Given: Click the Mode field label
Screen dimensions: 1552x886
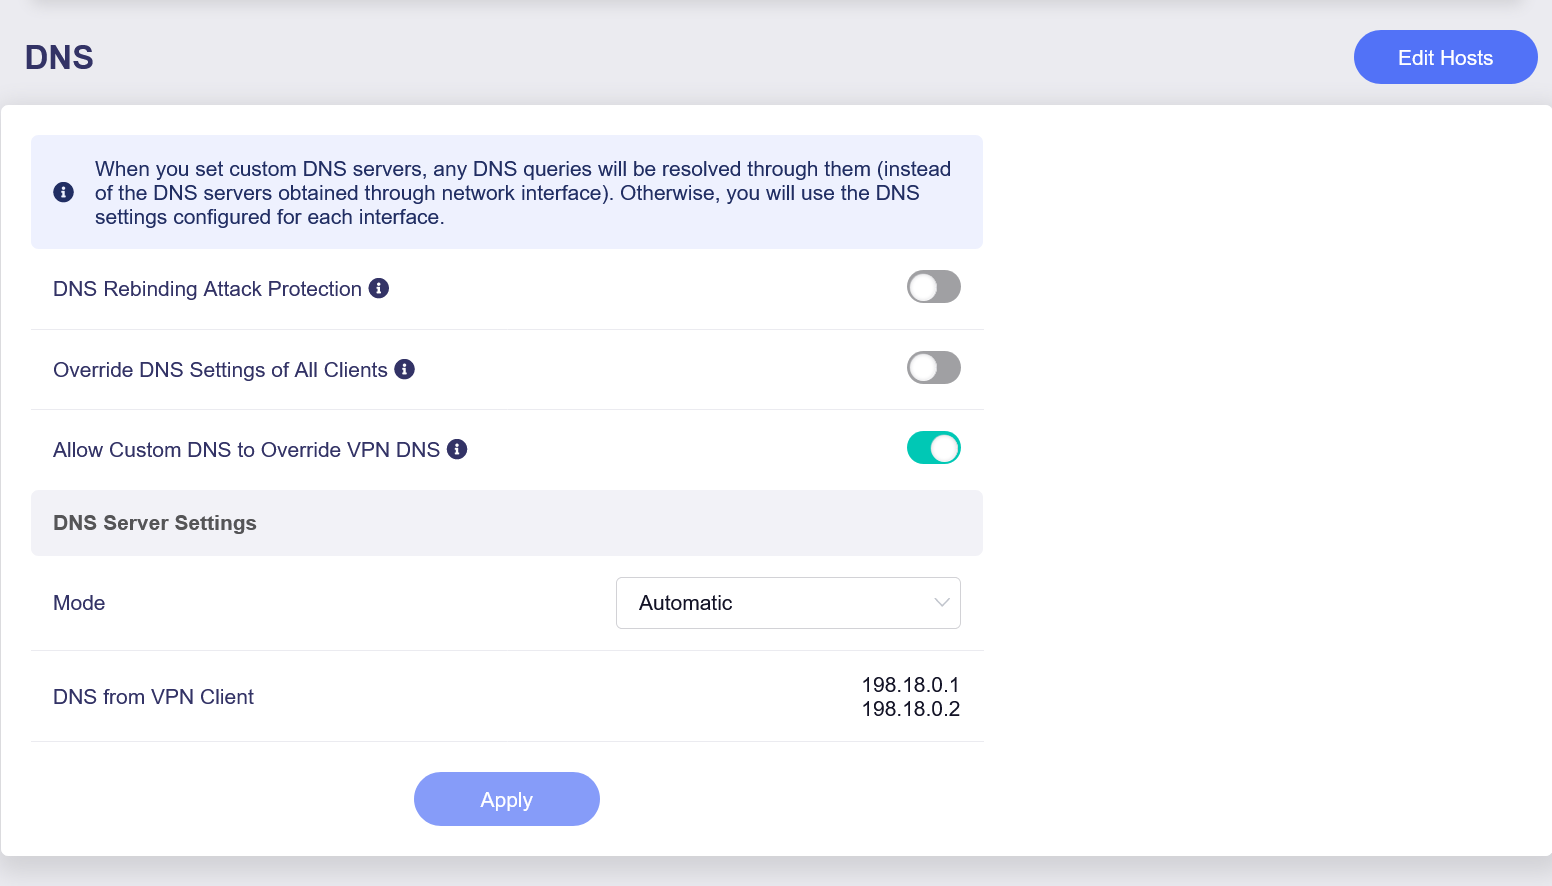Looking at the screenshot, I should coord(79,603).
